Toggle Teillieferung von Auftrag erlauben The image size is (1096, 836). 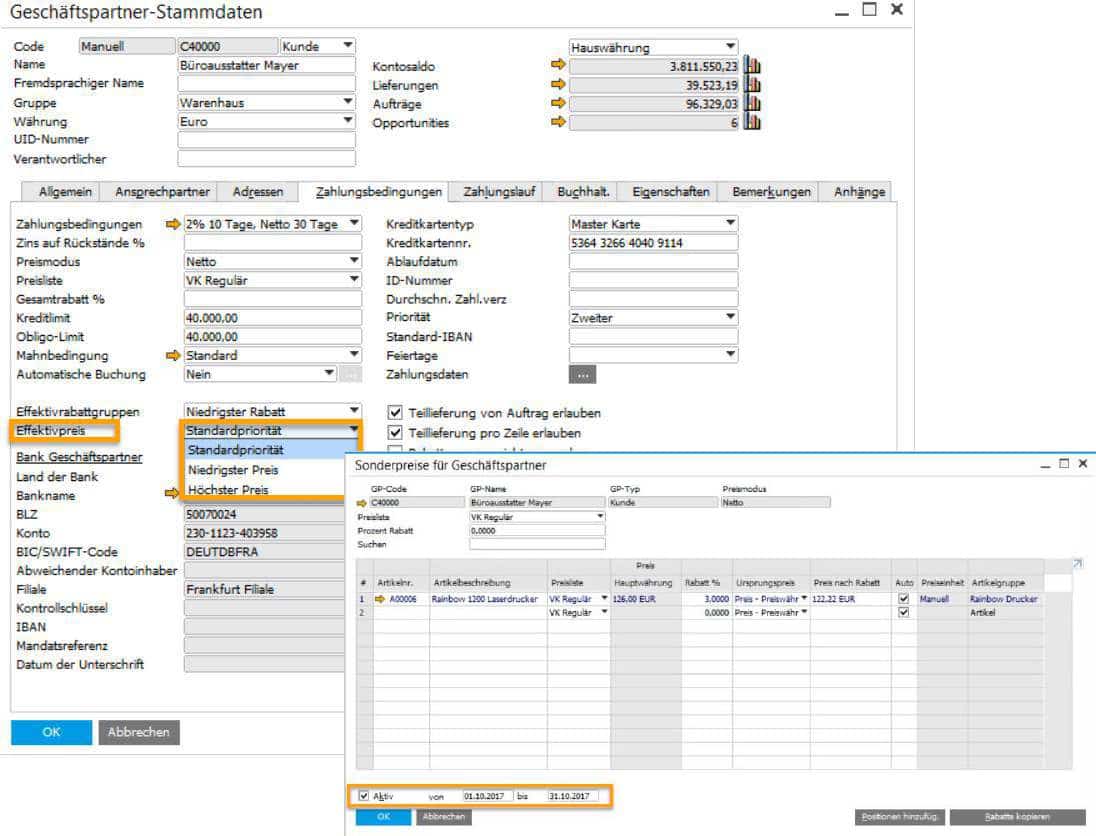[395, 412]
